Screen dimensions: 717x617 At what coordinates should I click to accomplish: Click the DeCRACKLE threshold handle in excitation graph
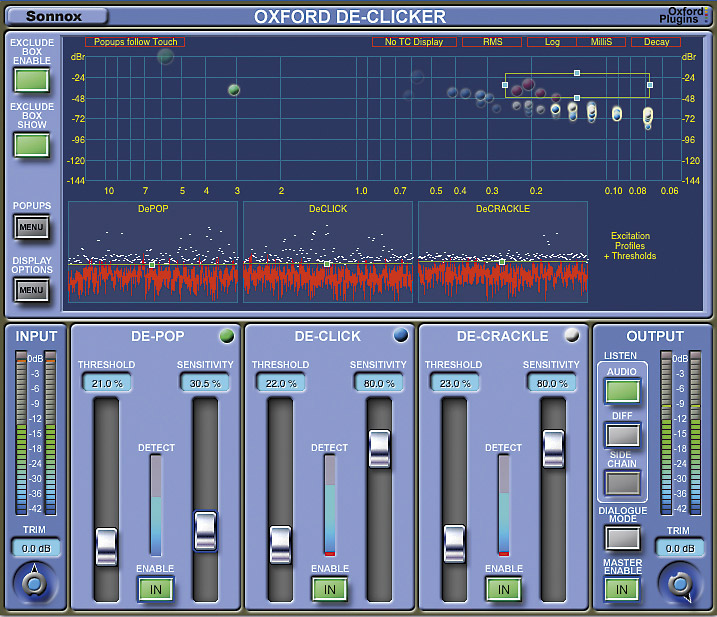pos(502,262)
